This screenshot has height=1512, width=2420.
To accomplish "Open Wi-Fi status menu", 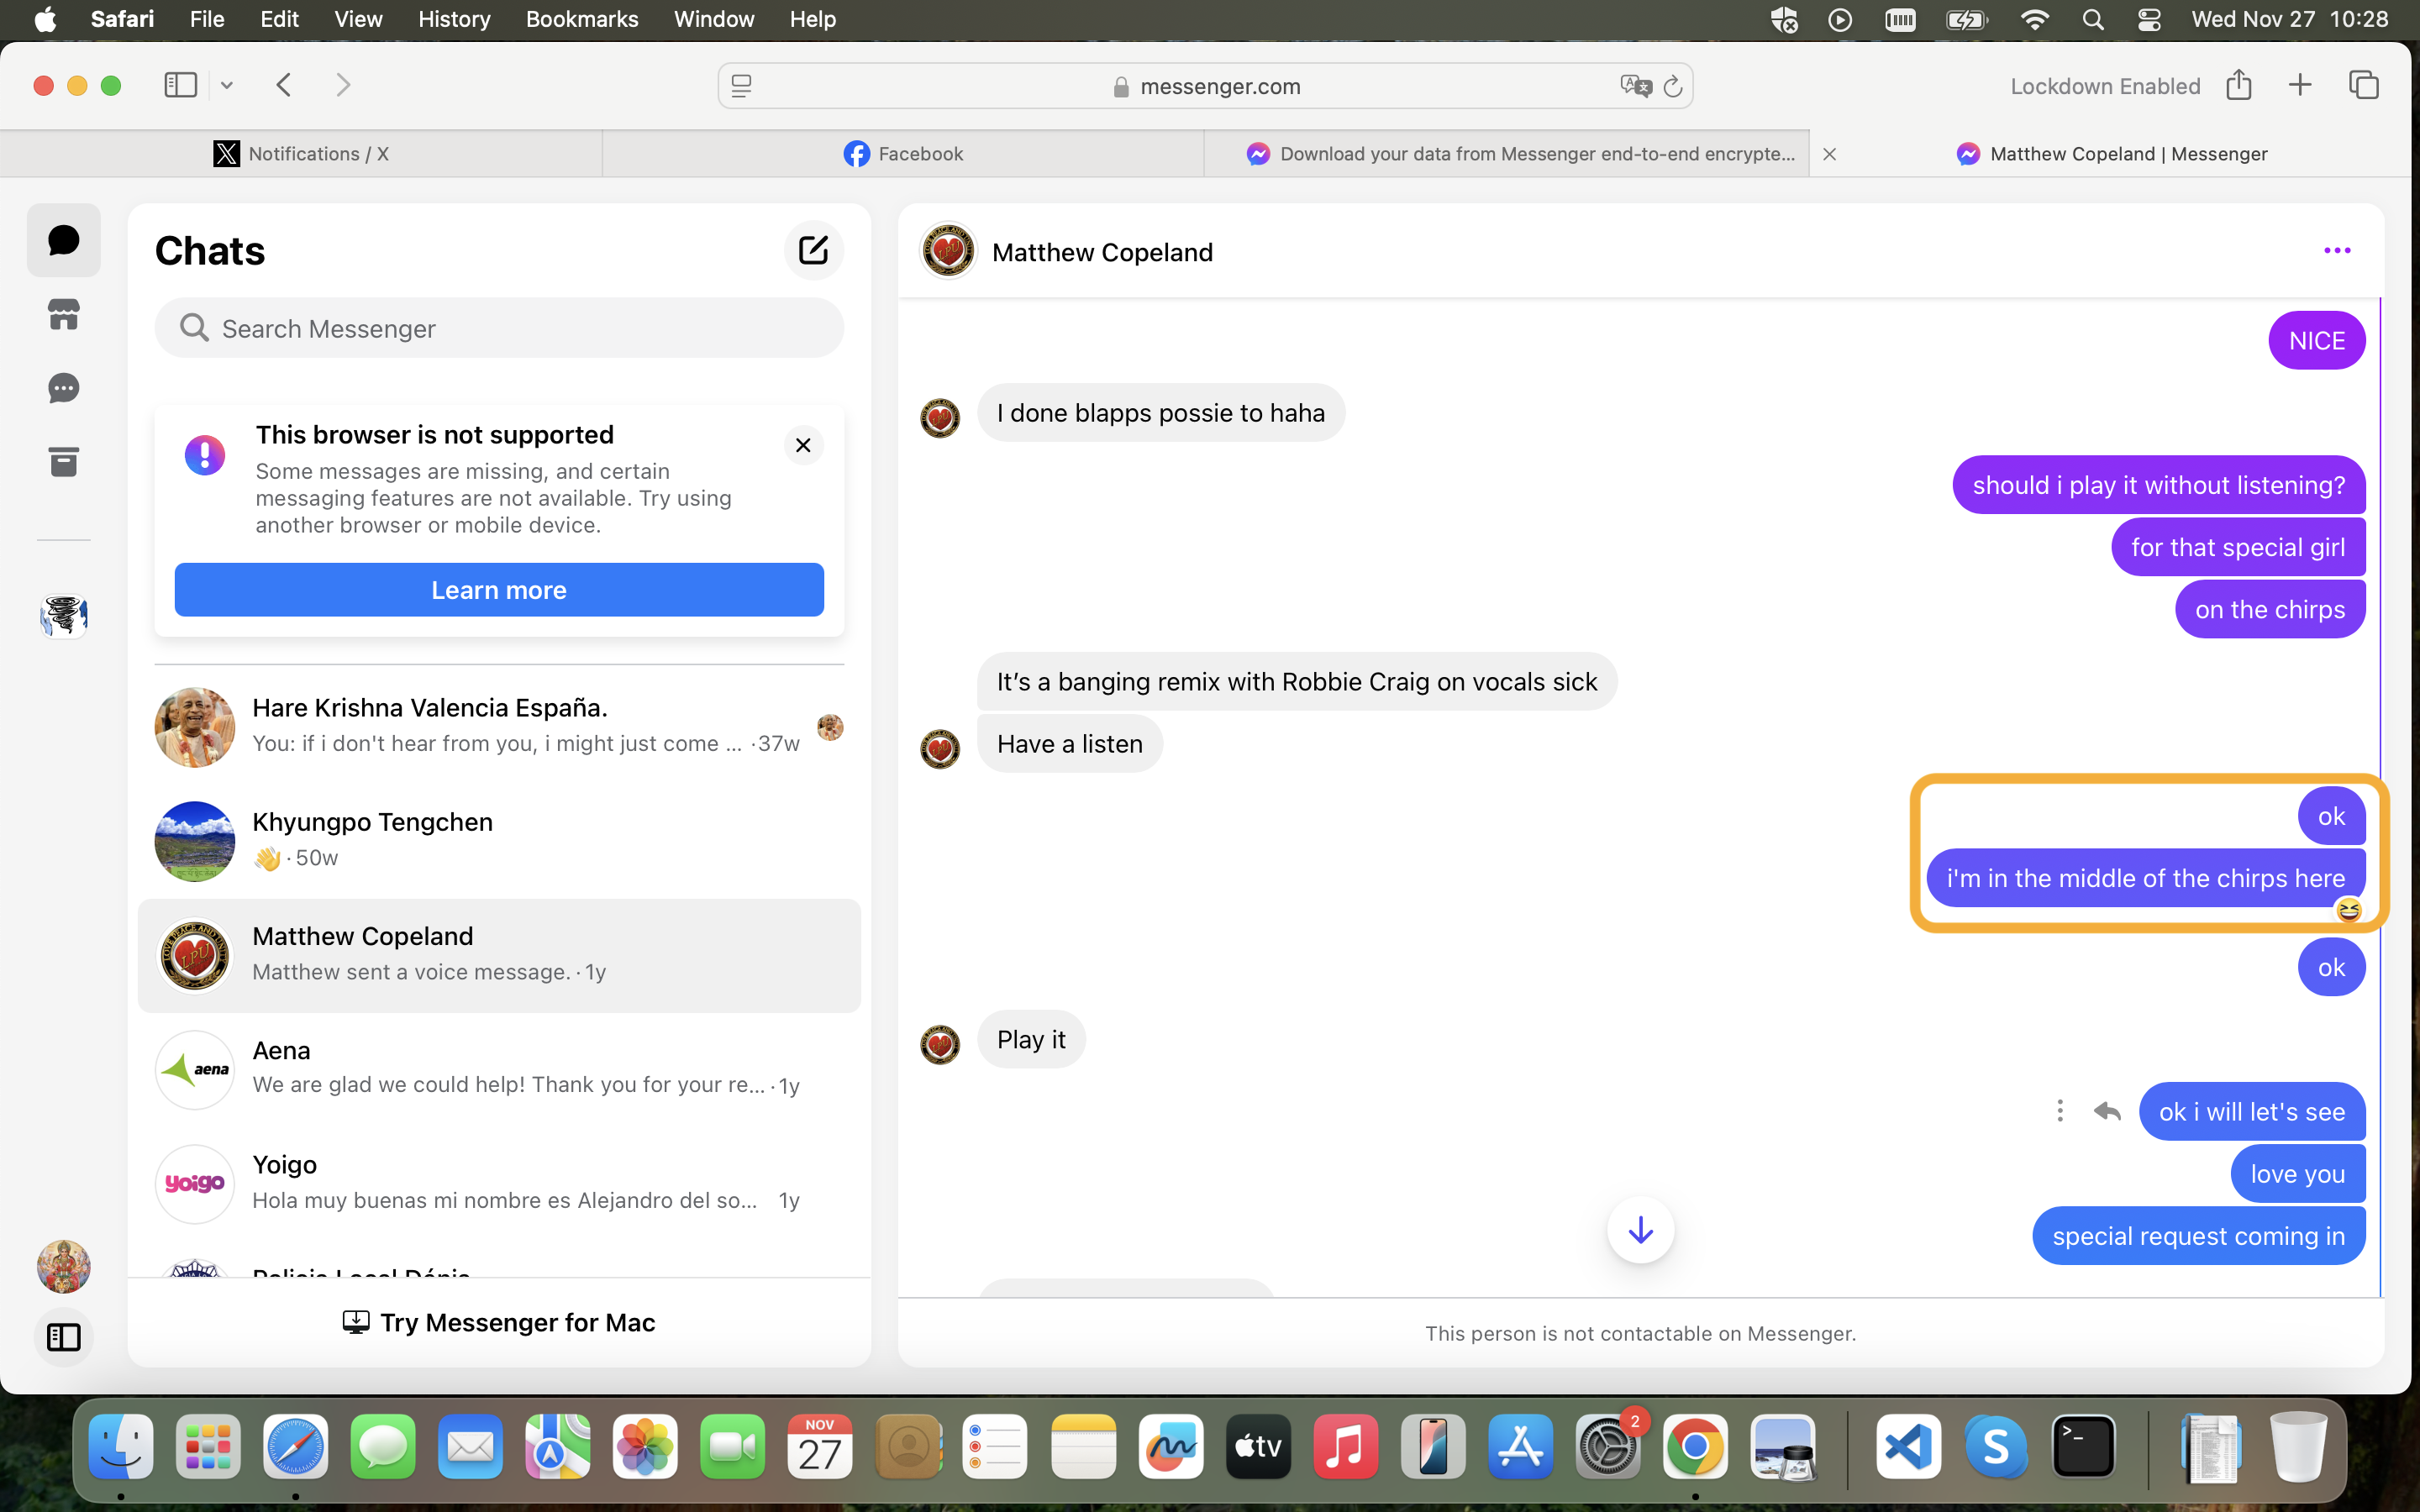I will pos(2034,19).
